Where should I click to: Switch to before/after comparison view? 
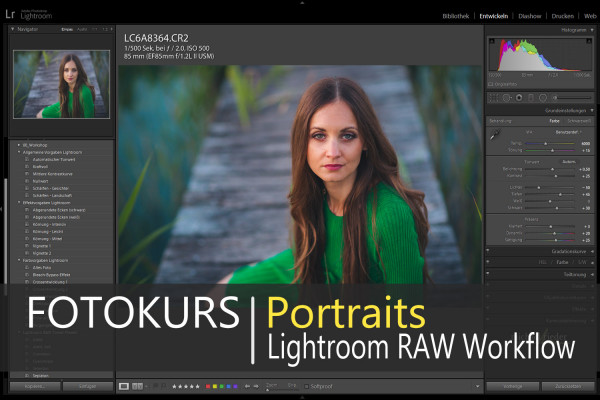[x=137, y=387]
